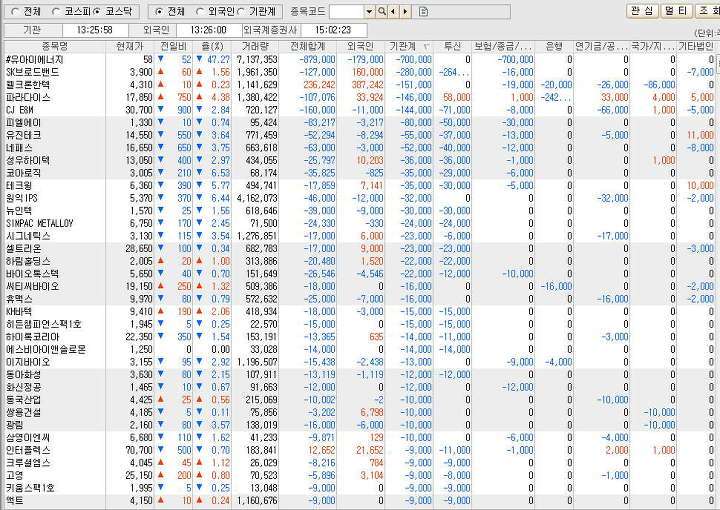Screen dimensions: 720x510
Task: Select the KH바텍 stock row
Action: (360, 312)
